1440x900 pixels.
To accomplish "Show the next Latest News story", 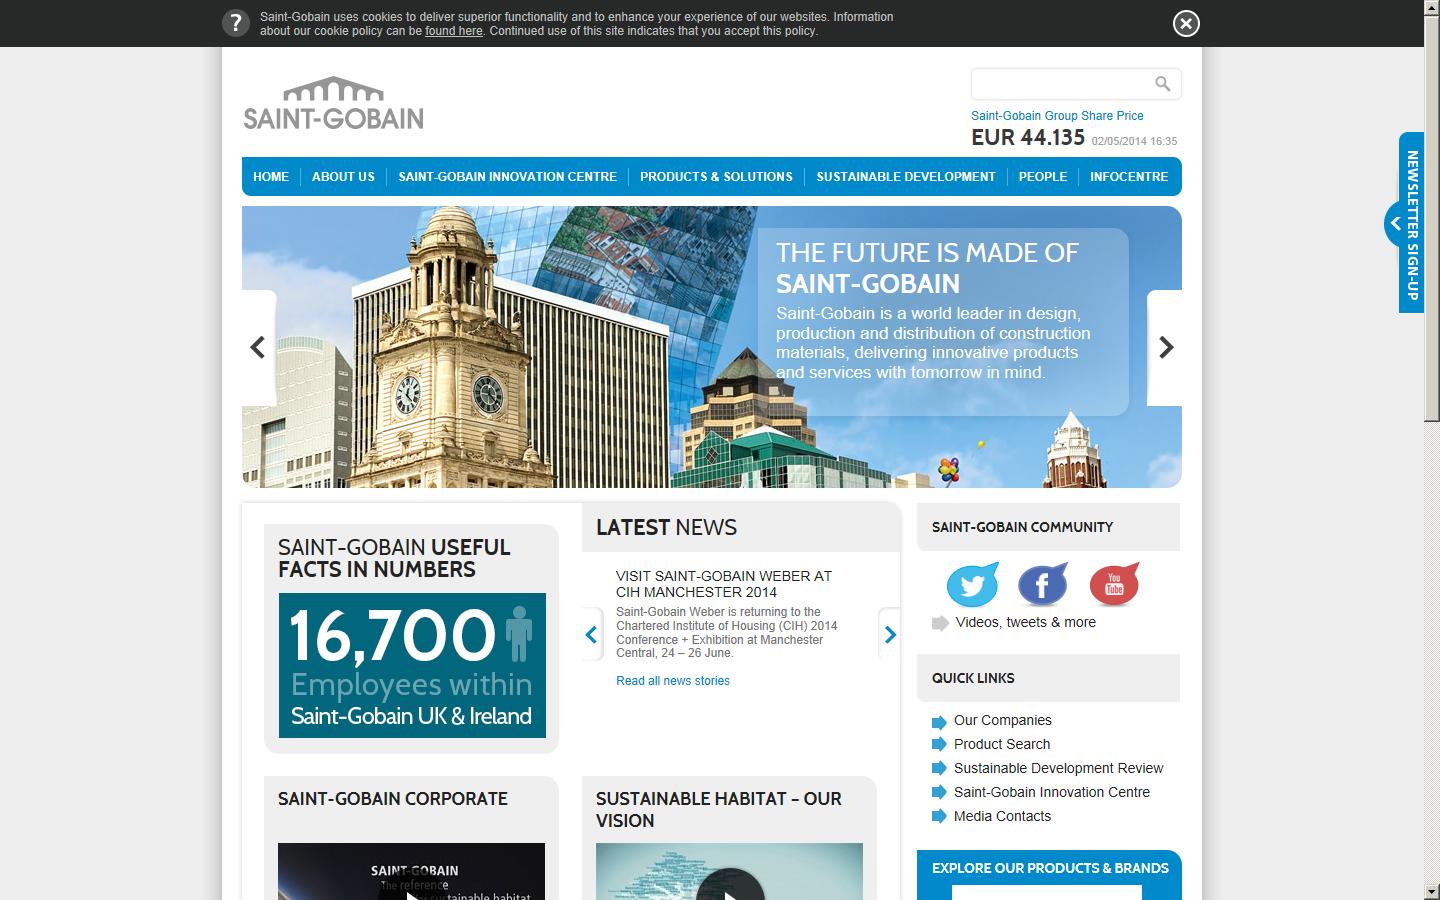I will pyautogui.click(x=890, y=633).
